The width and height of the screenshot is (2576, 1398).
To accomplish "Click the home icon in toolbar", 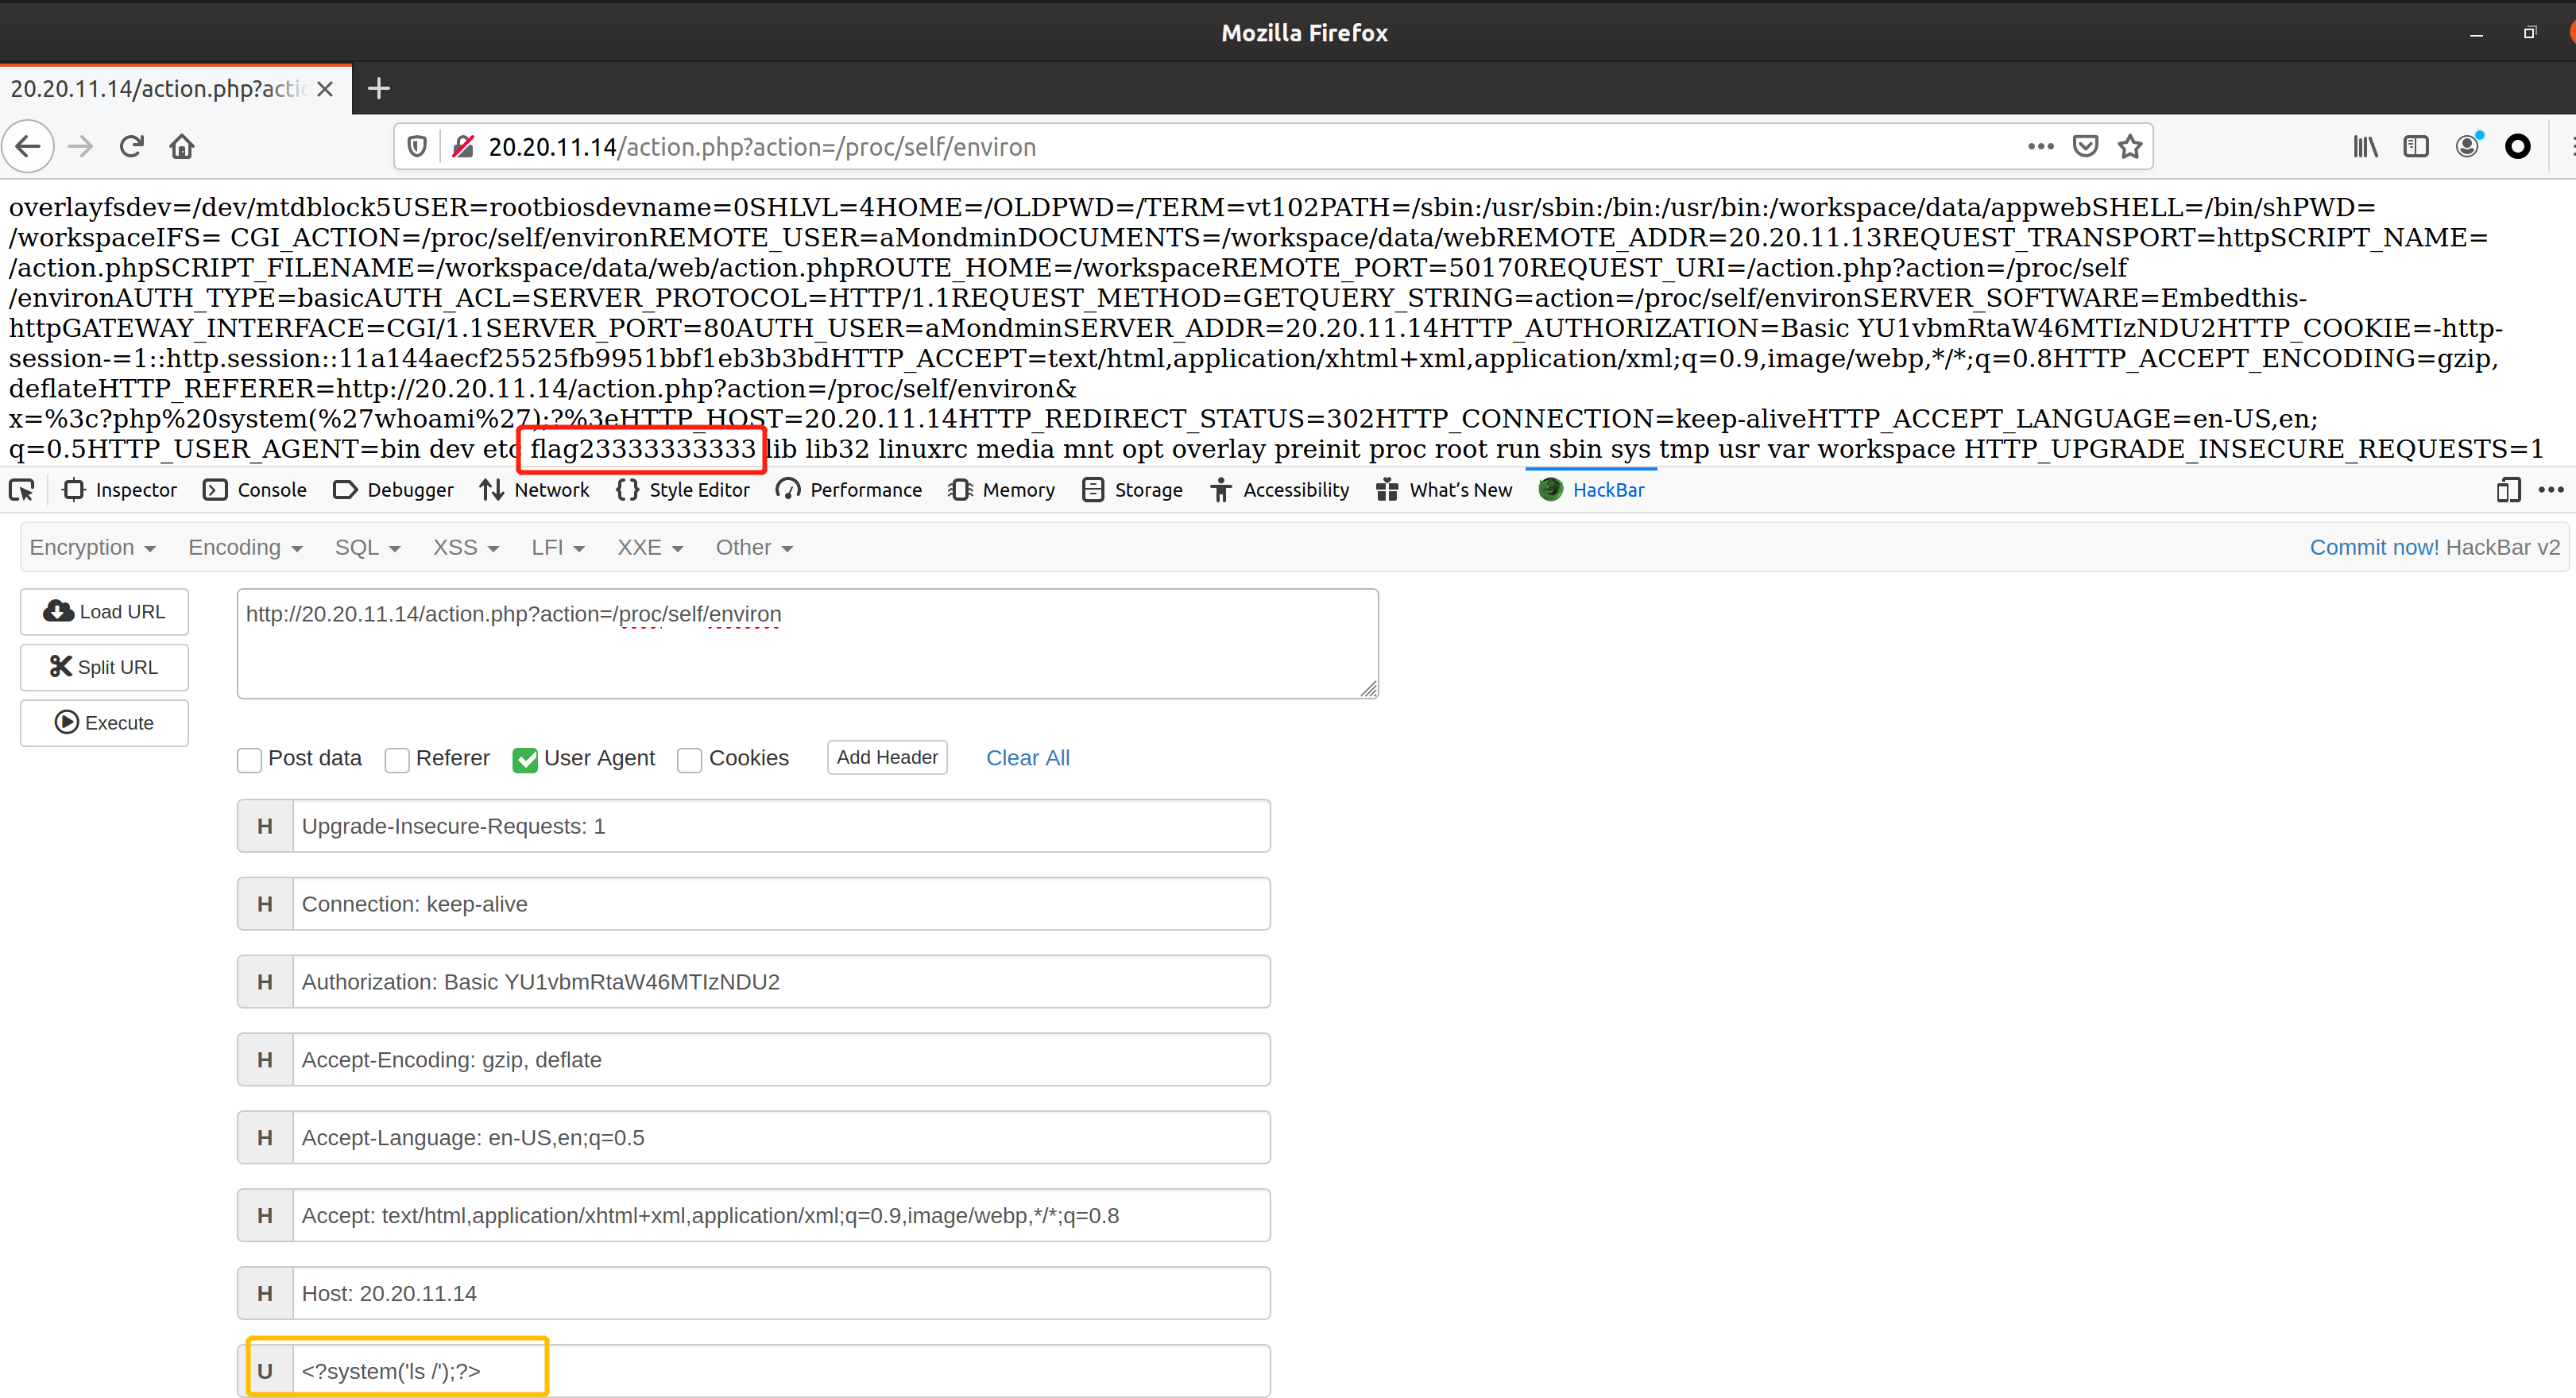I will tap(182, 147).
